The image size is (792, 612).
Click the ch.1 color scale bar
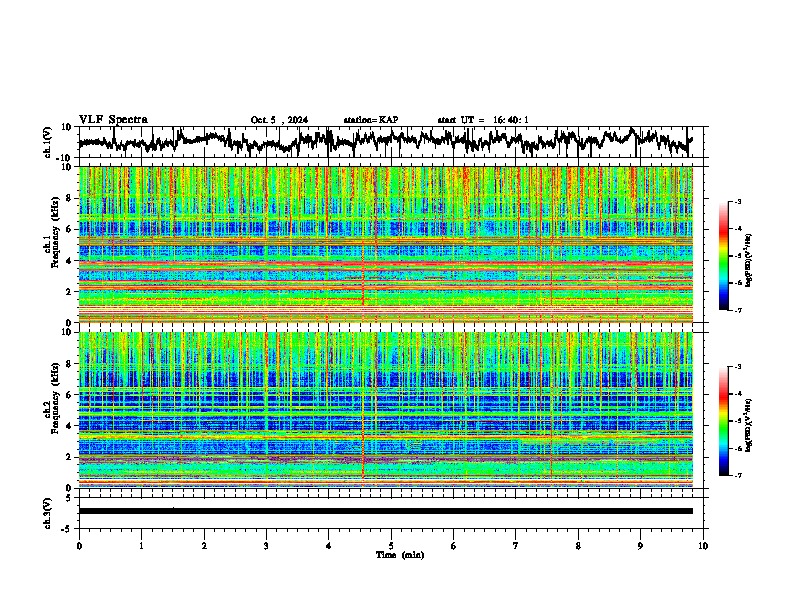[724, 255]
